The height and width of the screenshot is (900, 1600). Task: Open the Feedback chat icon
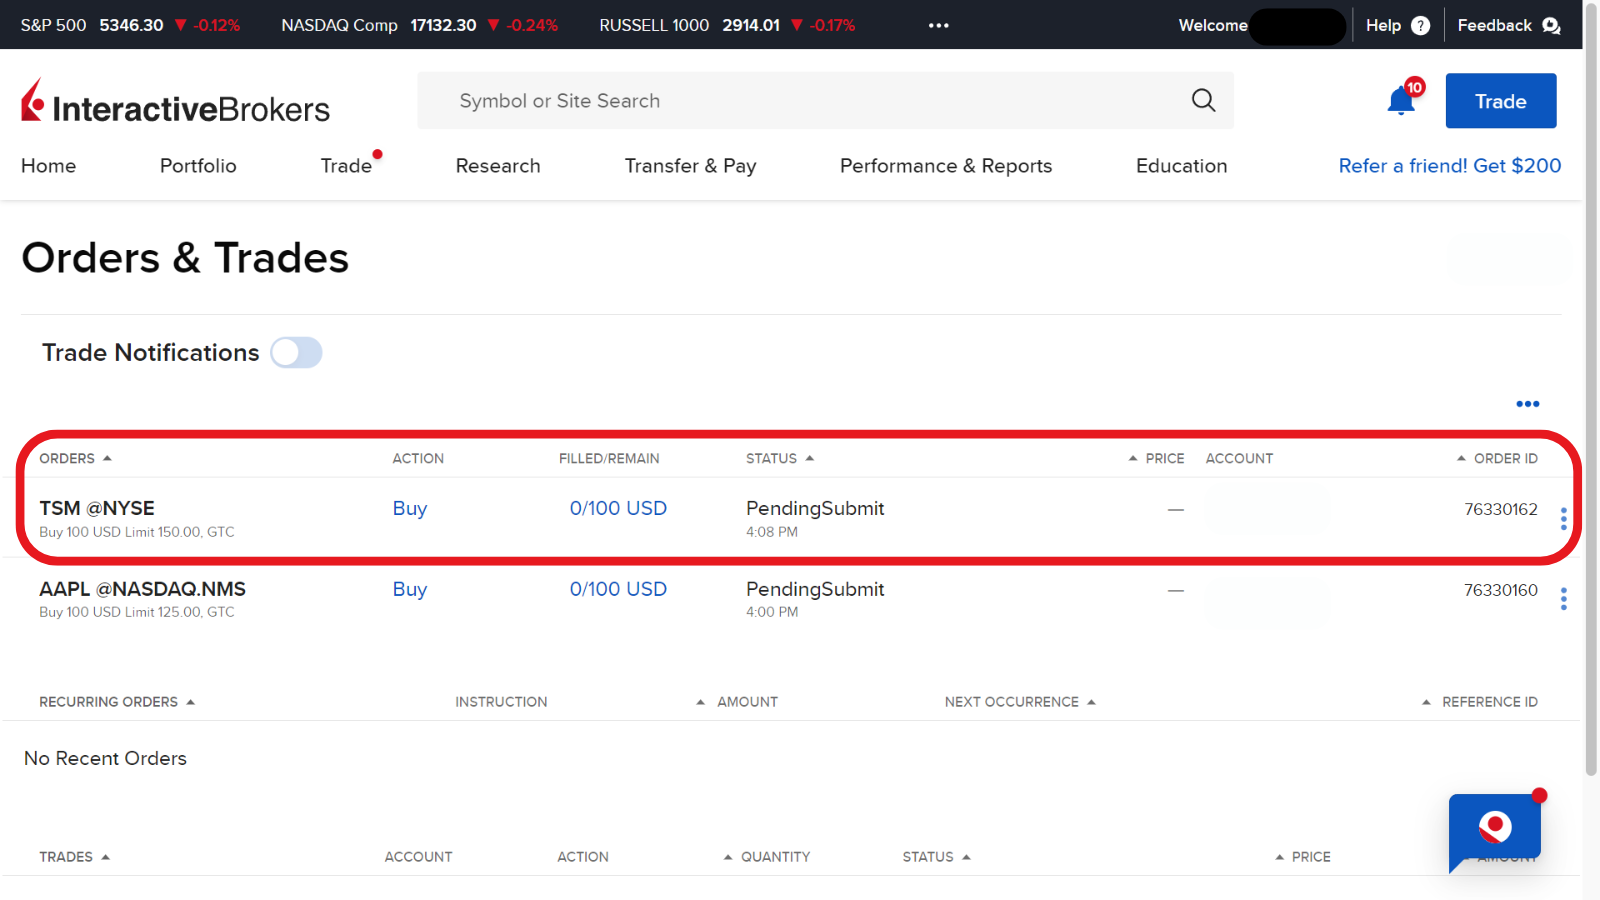(1551, 26)
